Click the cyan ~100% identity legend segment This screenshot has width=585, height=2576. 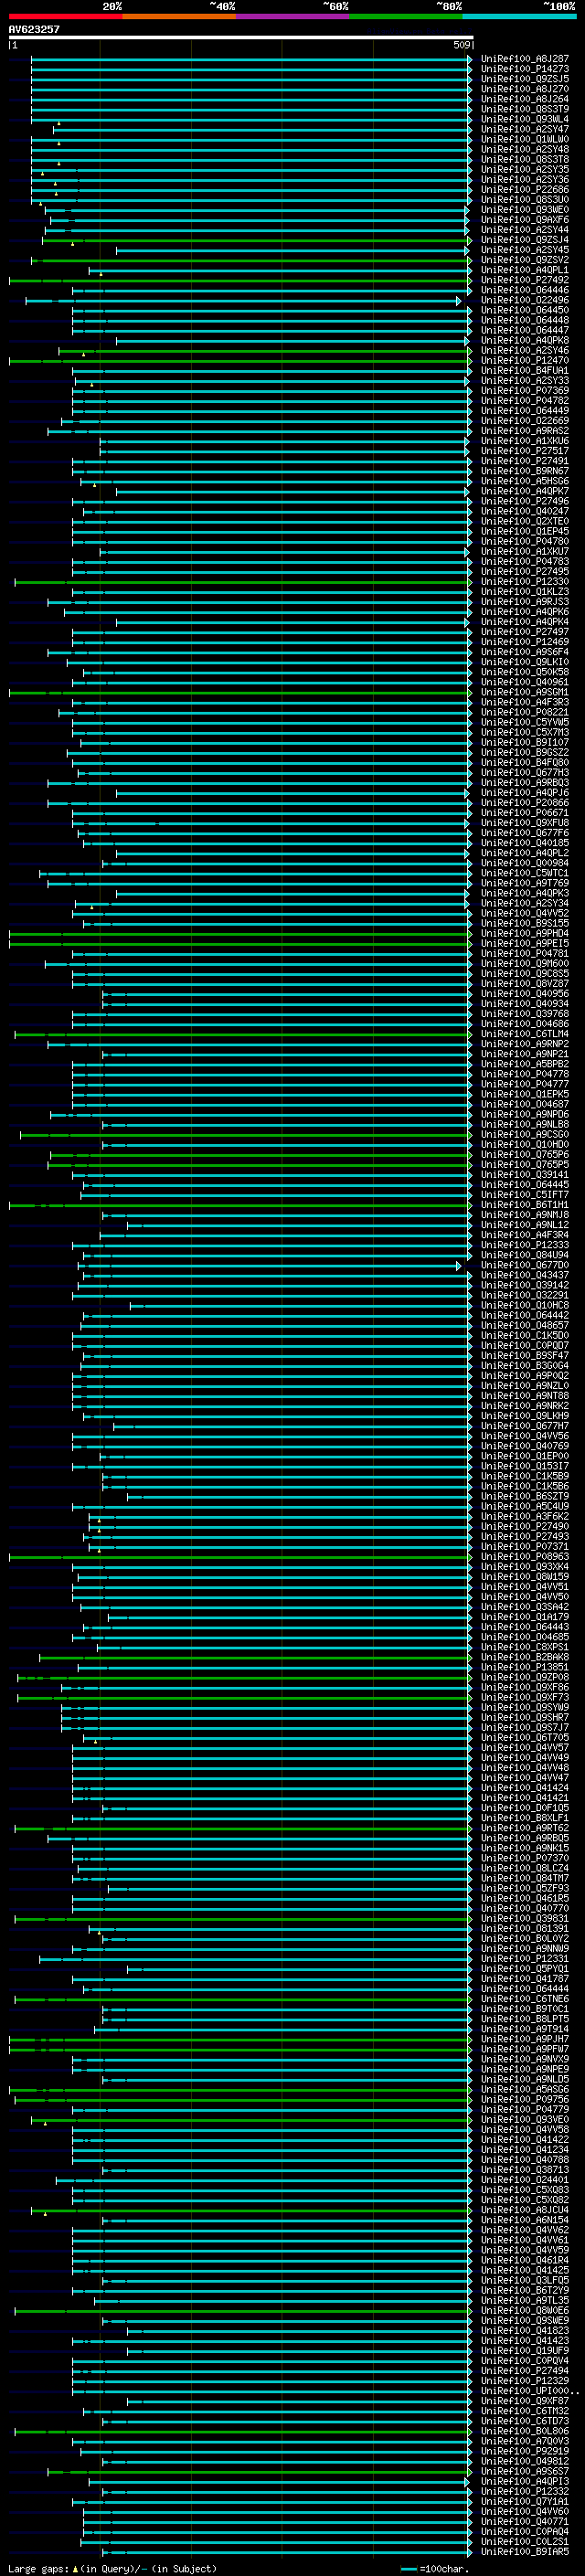[519, 16]
